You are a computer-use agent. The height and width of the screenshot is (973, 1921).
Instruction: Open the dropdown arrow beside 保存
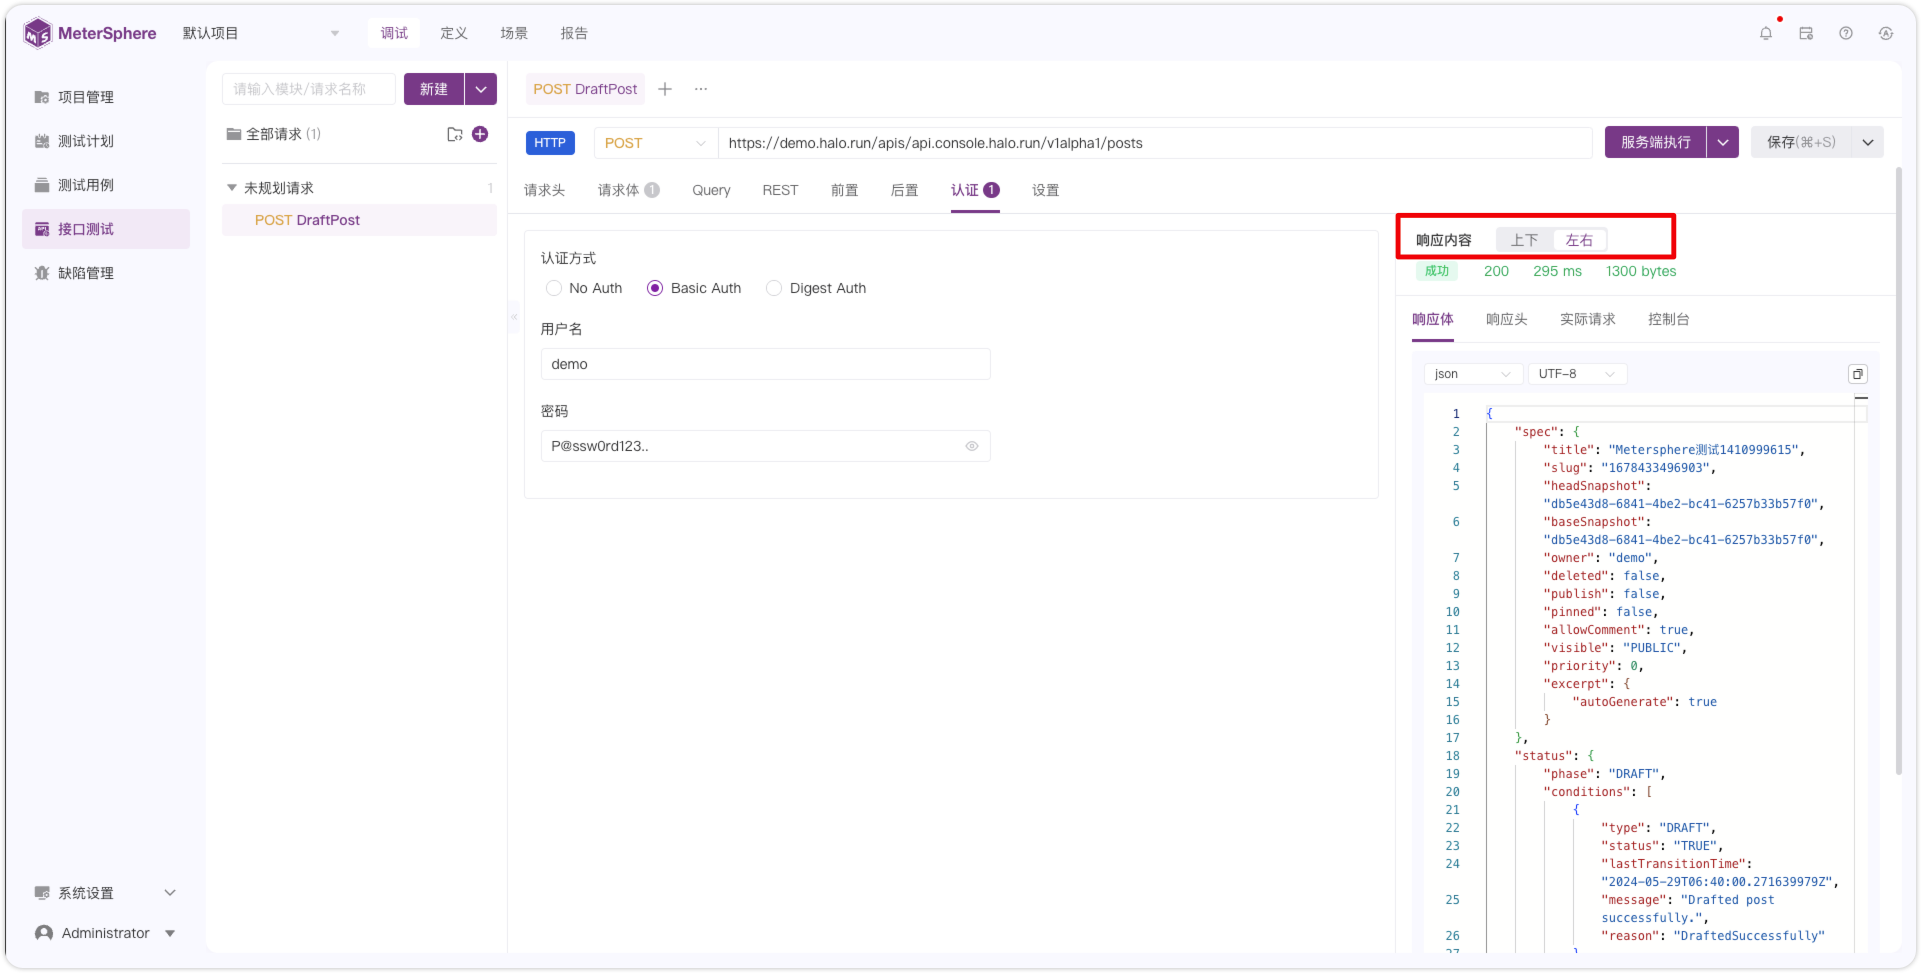[x=1868, y=142]
